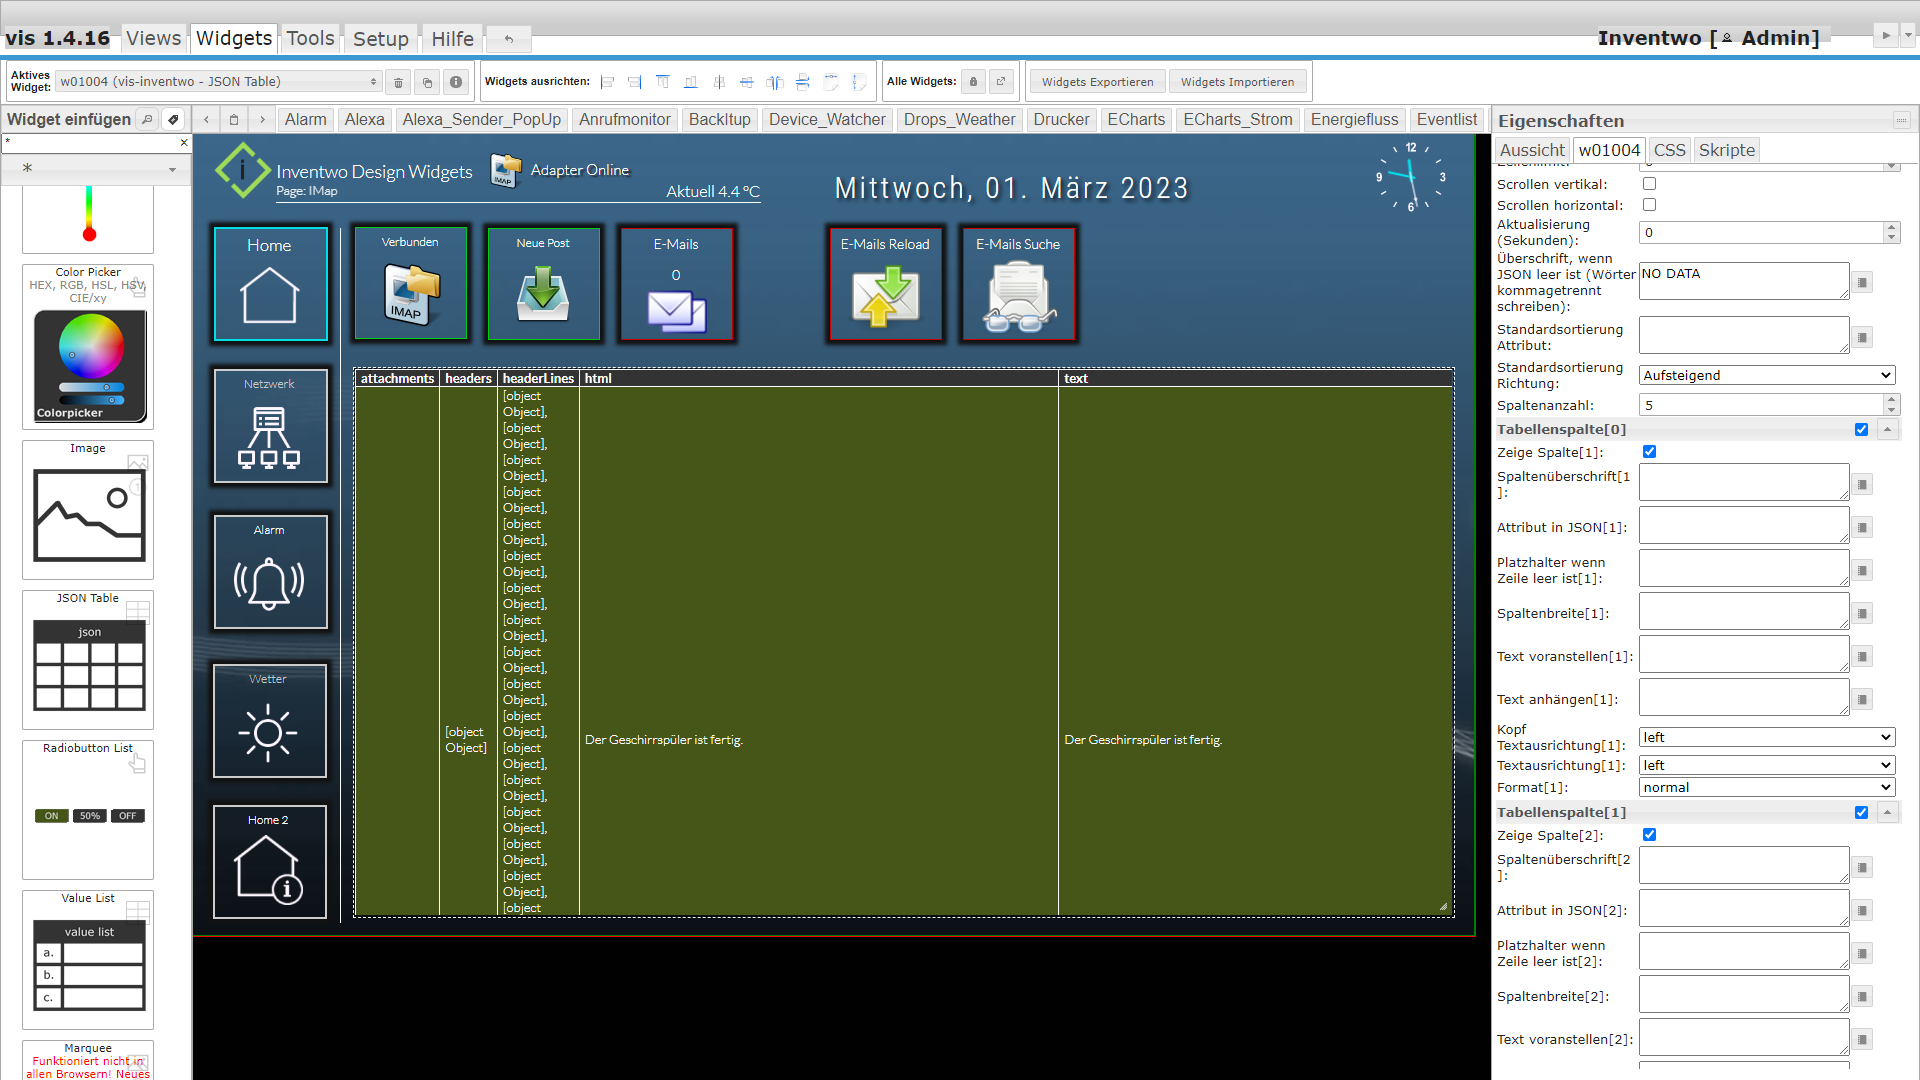Uncheck Zeige Spalte[2] checkbox
Screen dimensions: 1920x1080
pyautogui.click(x=1650, y=835)
